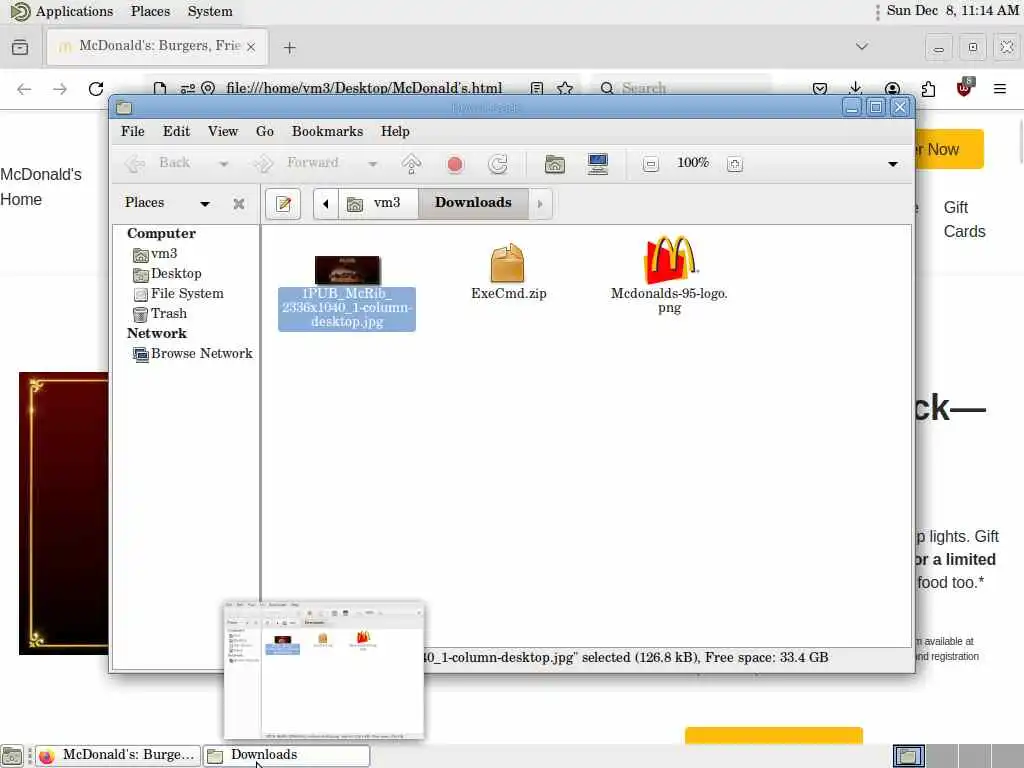Open the view mode dropdown arrow

(x=893, y=164)
